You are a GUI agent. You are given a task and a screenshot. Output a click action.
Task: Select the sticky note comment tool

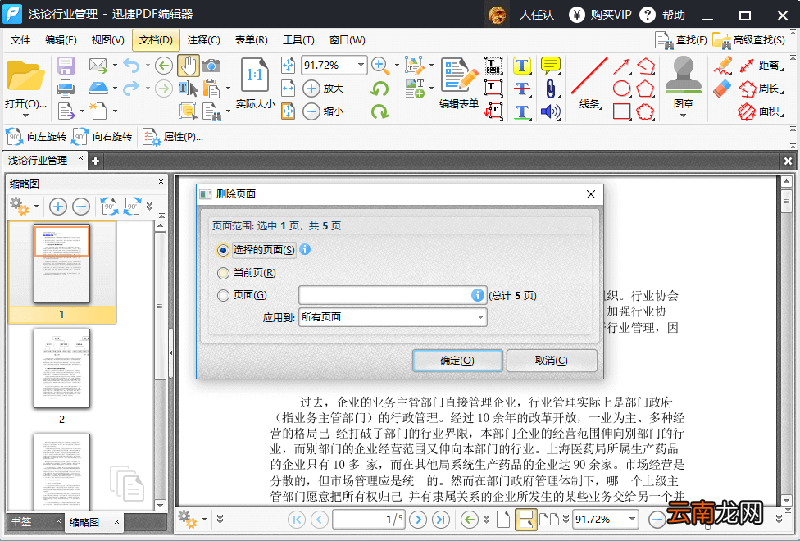(x=551, y=66)
